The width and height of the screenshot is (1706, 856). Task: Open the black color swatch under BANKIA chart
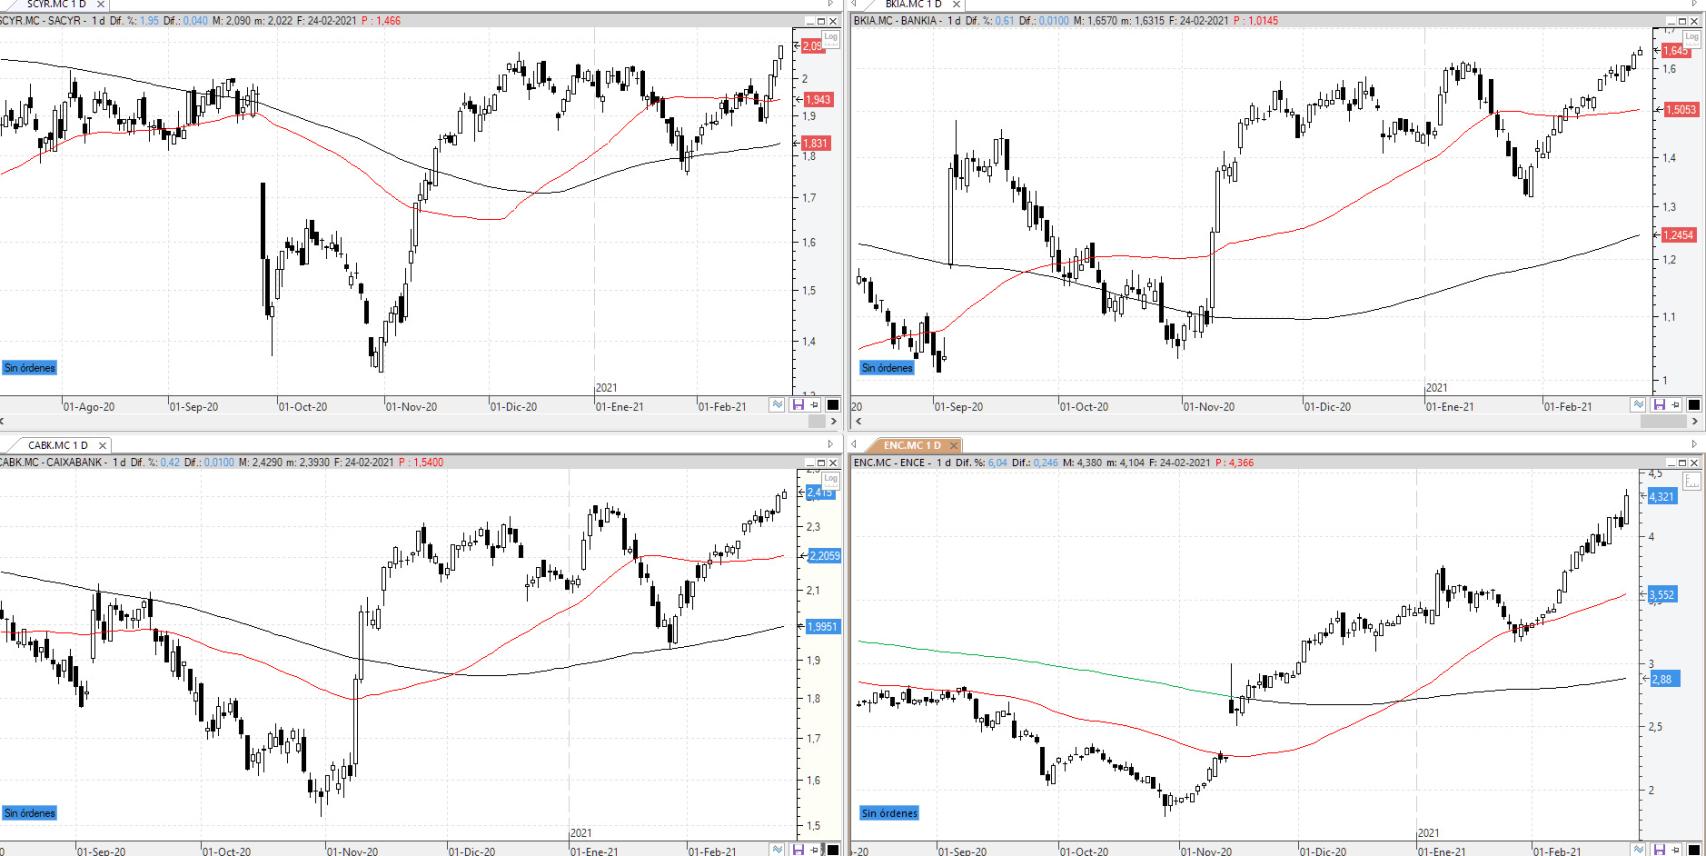point(1693,405)
